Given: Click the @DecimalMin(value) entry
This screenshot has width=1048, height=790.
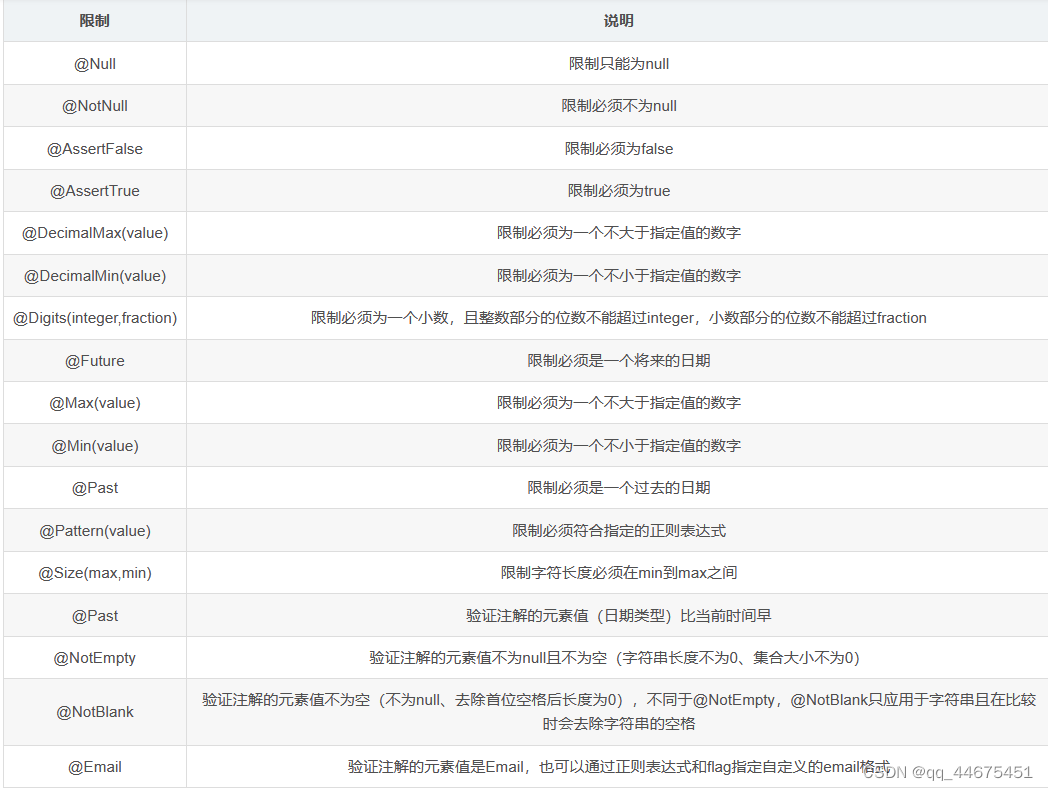Looking at the screenshot, I should [x=94, y=275].
